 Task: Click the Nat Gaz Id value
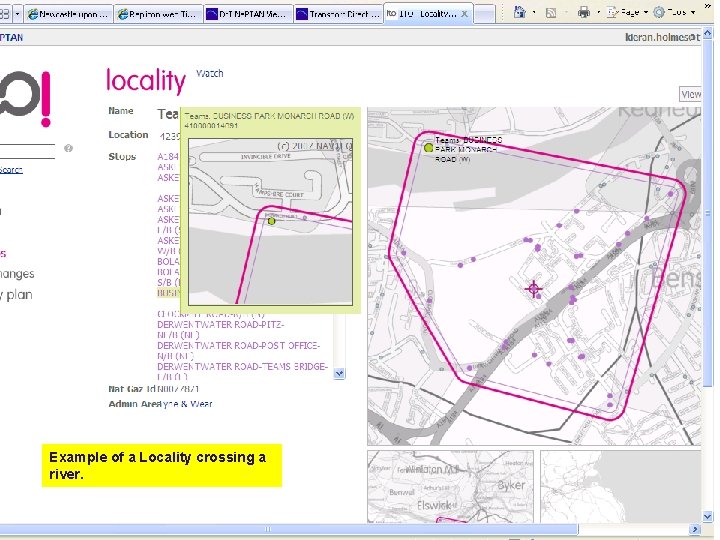pyautogui.click(x=178, y=389)
